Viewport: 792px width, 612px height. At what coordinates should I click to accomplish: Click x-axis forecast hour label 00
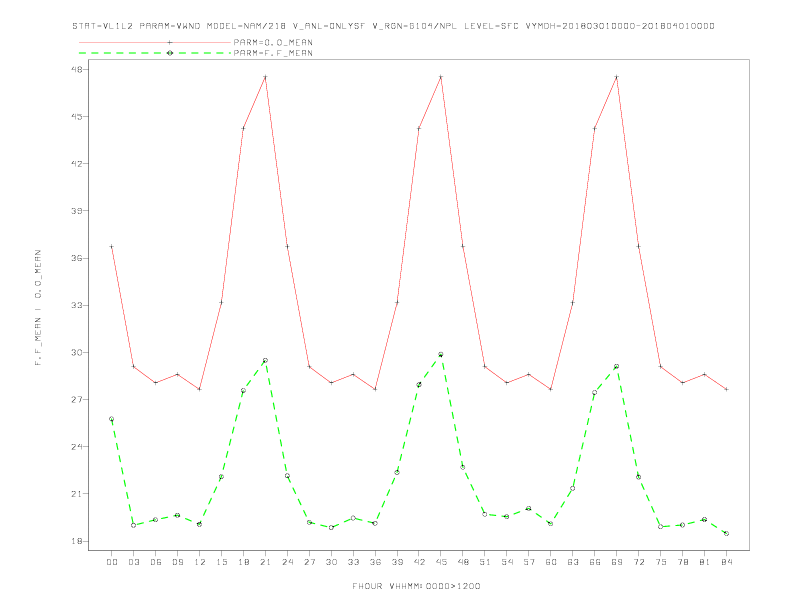[112, 562]
